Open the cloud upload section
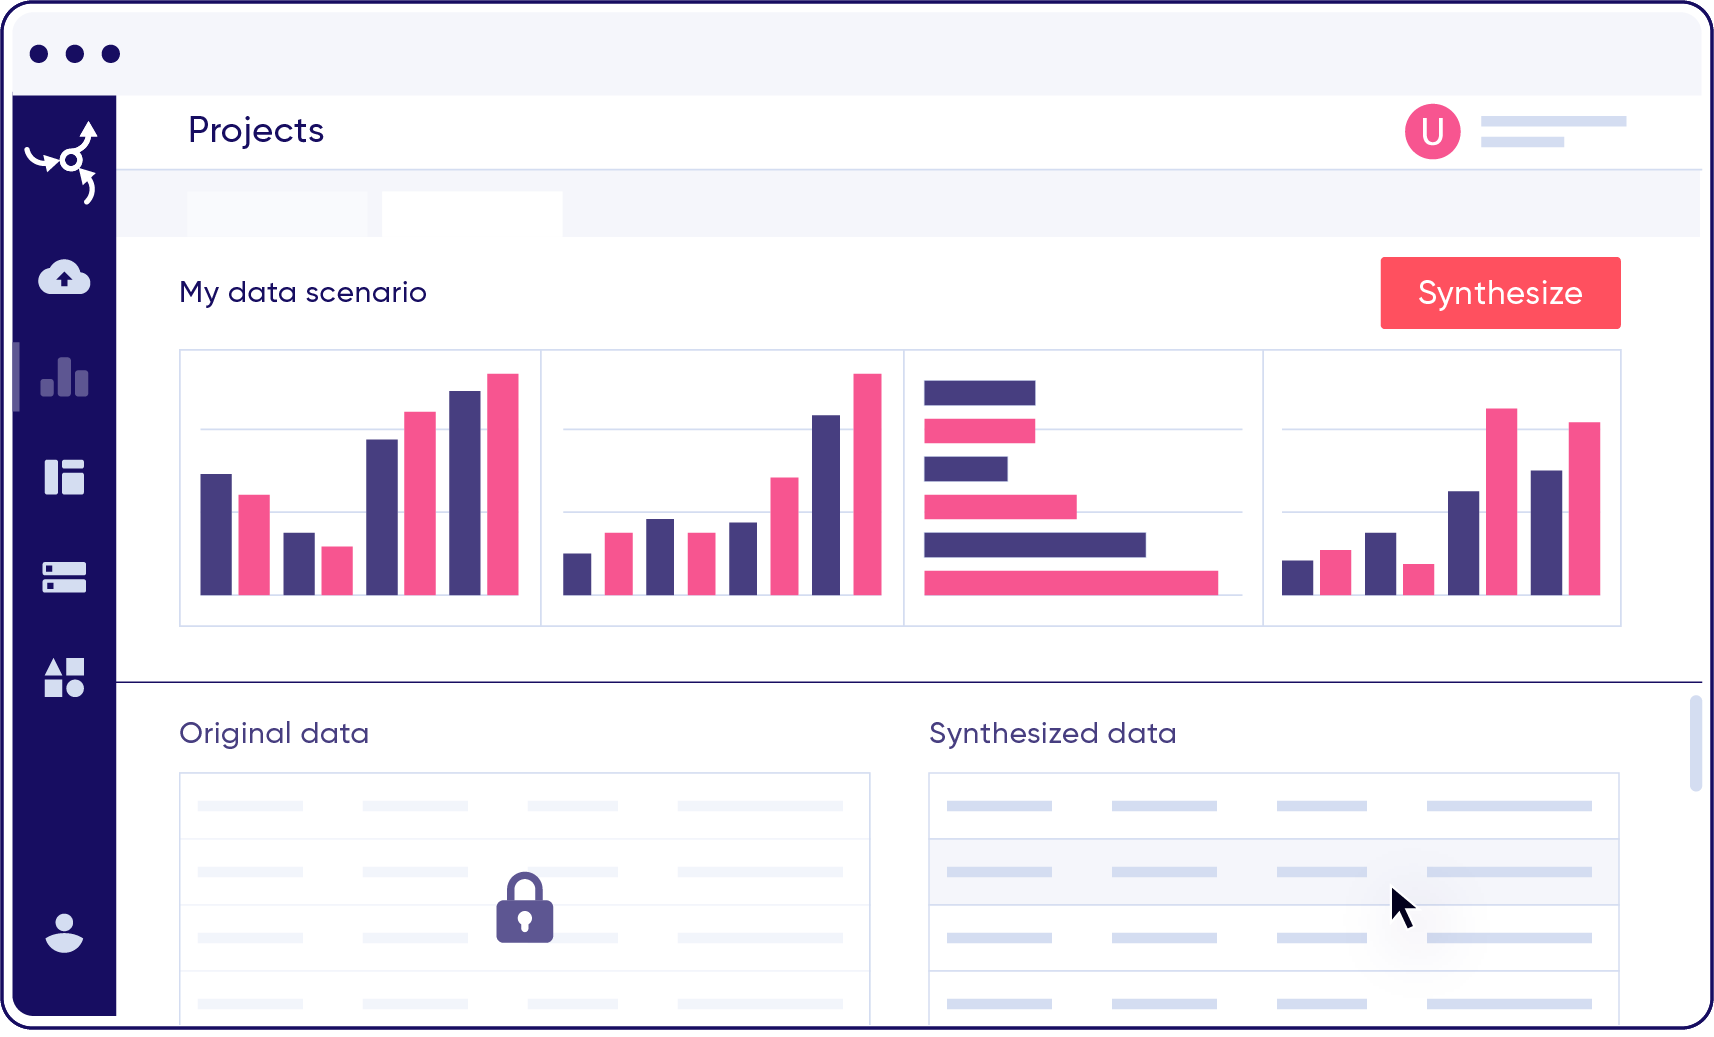The width and height of the screenshot is (1714, 1037). pos(64,277)
